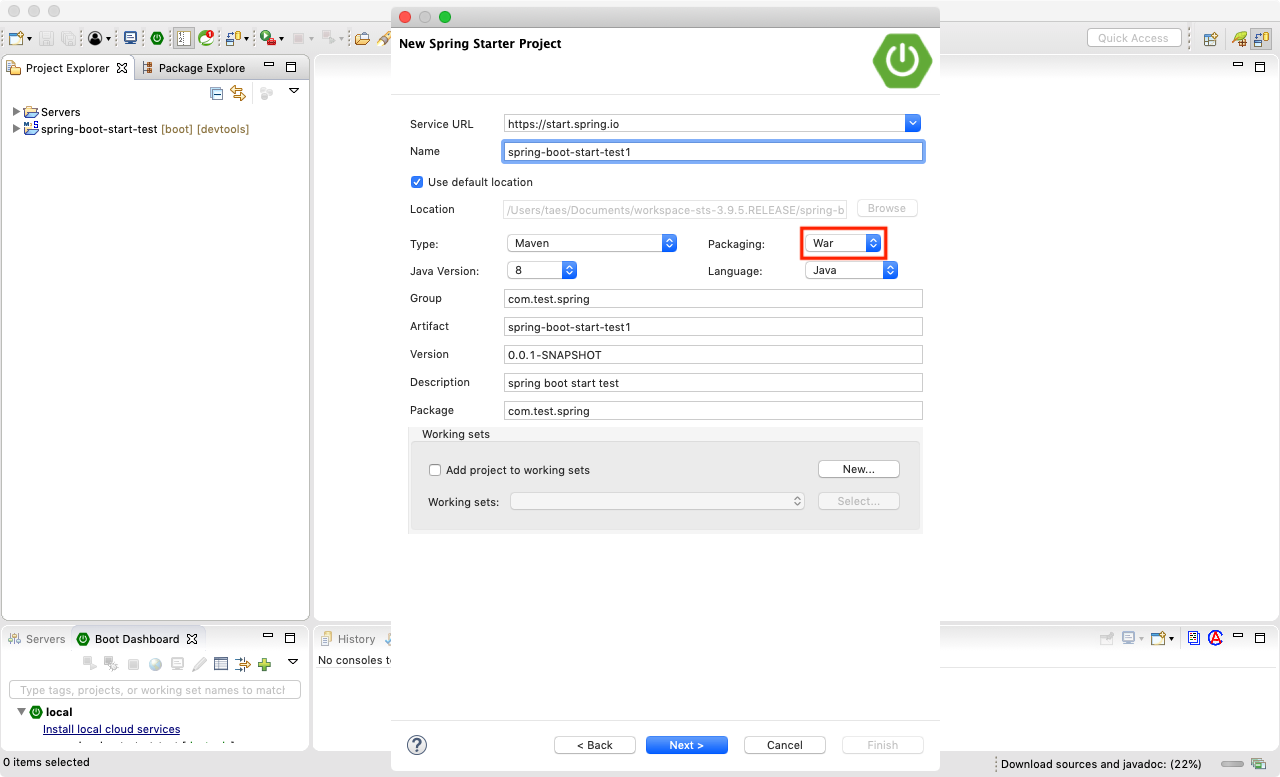This screenshot has height=777, width=1280.
Task: Open the Java Version dropdown
Action: (542, 270)
